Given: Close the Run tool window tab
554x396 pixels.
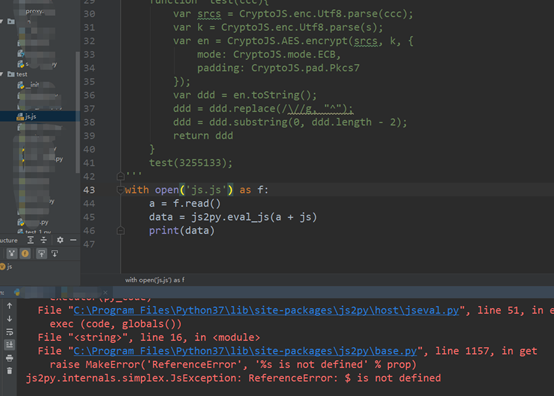Looking at the screenshot, I should [x=105, y=292].
